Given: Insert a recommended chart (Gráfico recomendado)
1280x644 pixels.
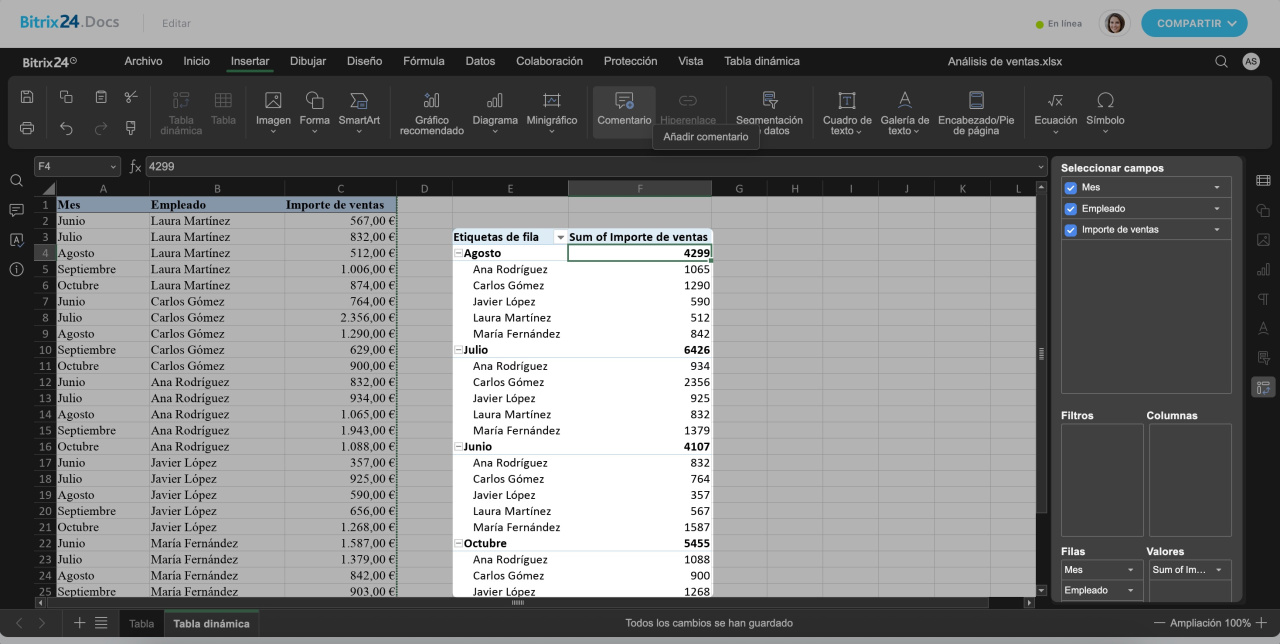Looking at the screenshot, I should 432,112.
